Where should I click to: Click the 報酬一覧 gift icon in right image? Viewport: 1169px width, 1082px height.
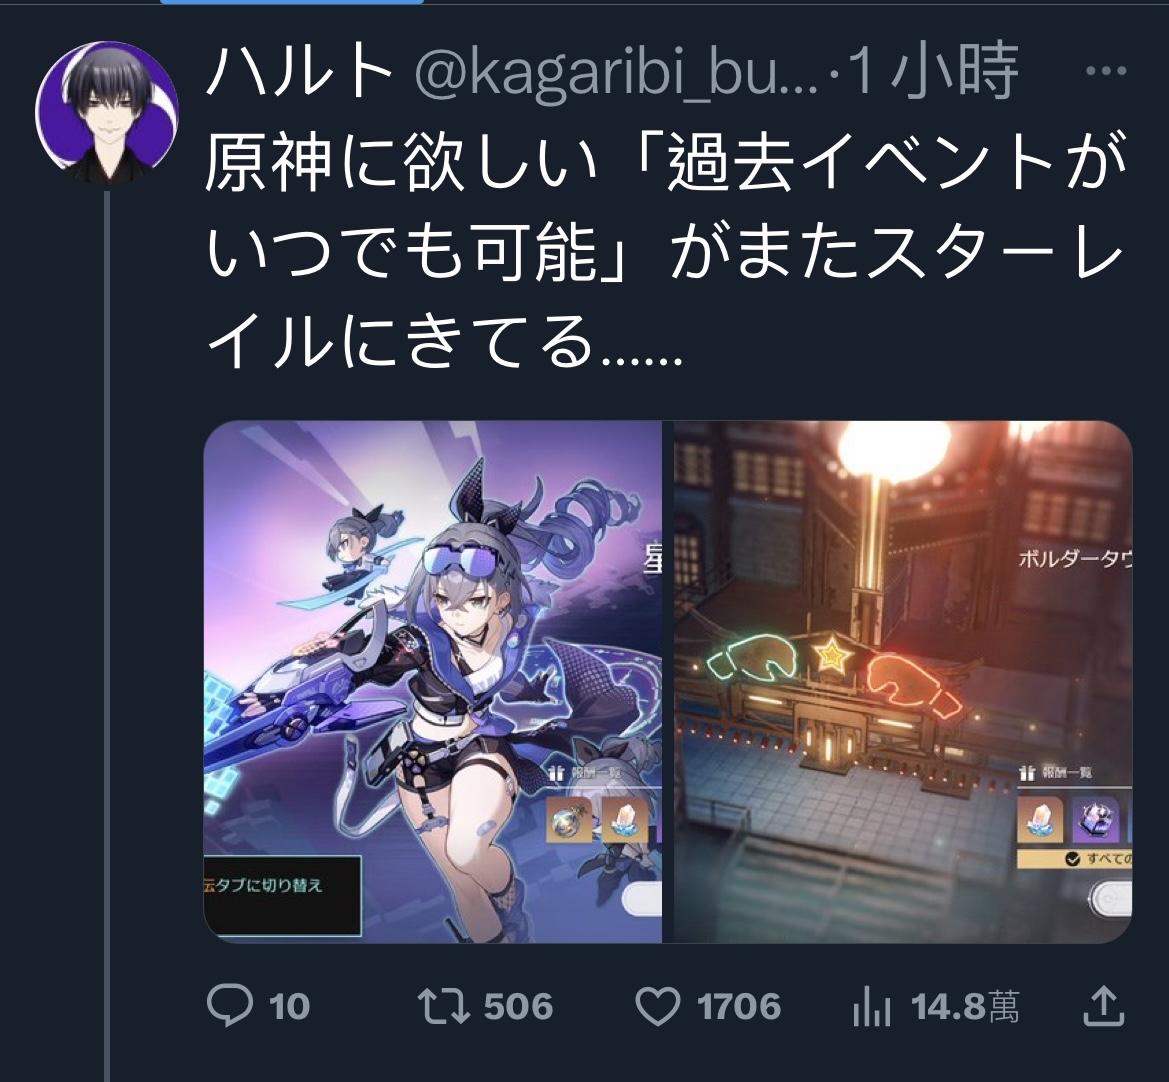1027,773
